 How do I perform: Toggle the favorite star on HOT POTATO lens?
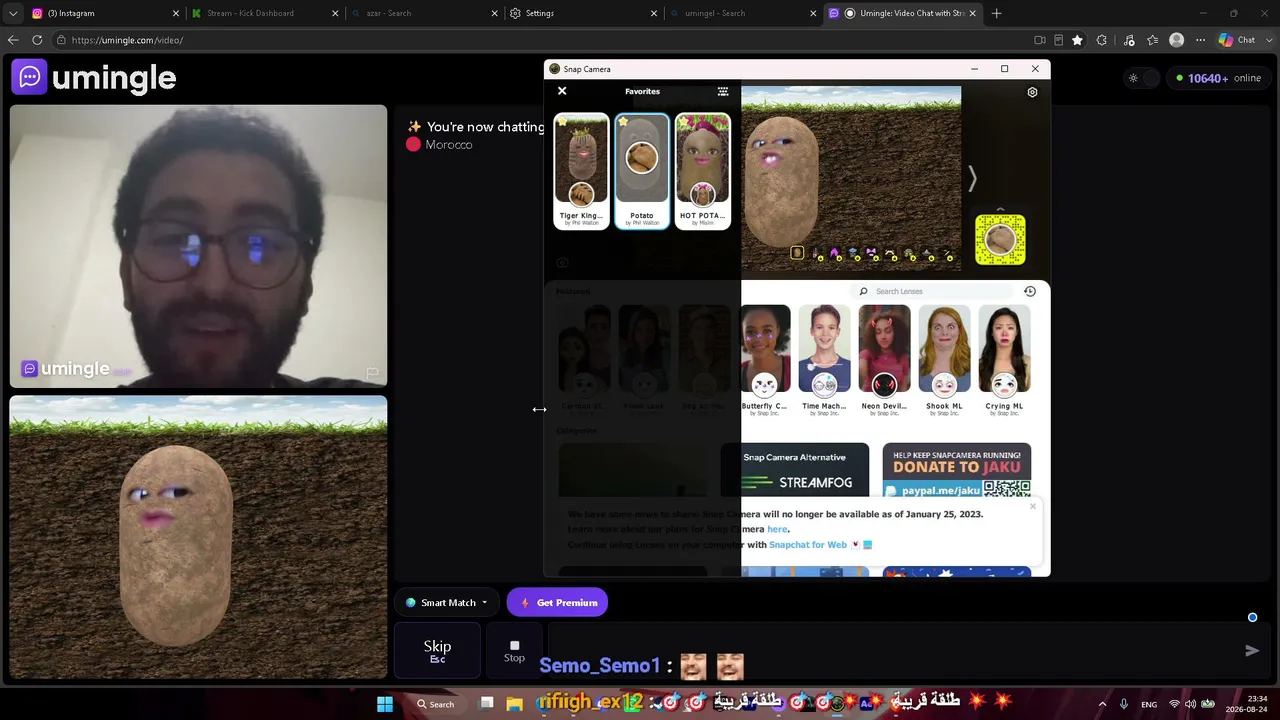pyautogui.click(x=683, y=122)
